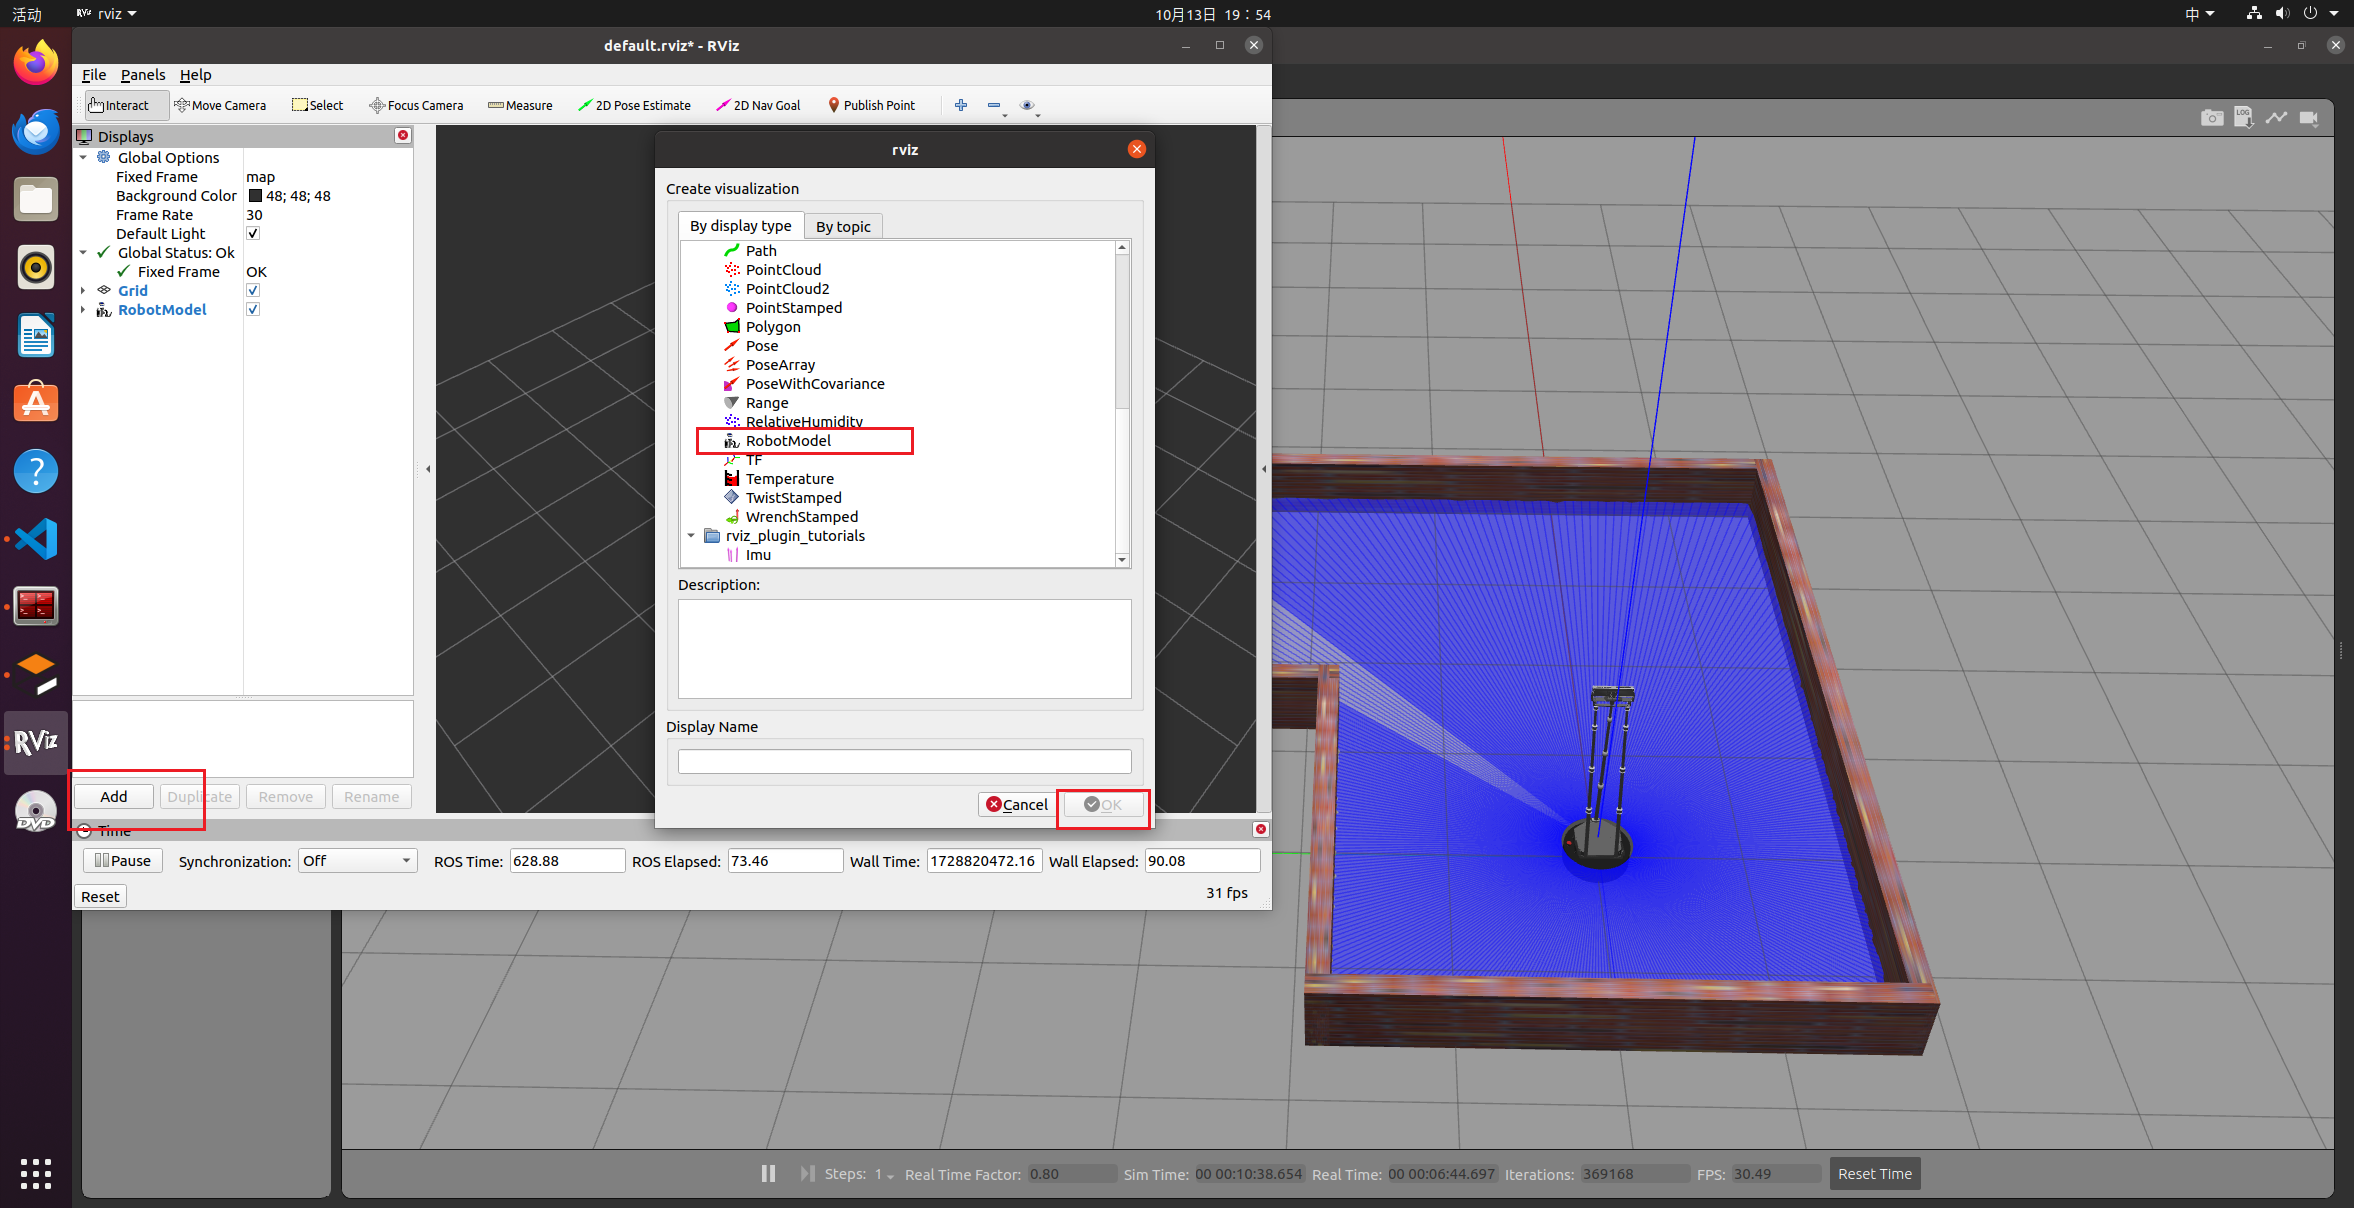Screen dimensions: 2354x1208
Task: Click the Gazebo video record icon
Action: pyautogui.click(x=2308, y=118)
